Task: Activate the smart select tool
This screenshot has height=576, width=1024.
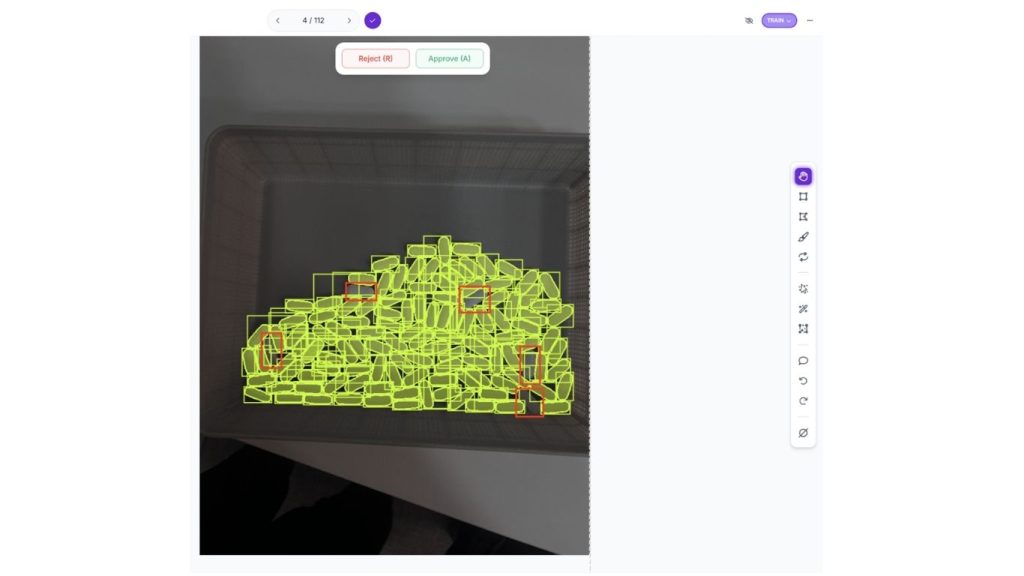Action: (x=803, y=289)
